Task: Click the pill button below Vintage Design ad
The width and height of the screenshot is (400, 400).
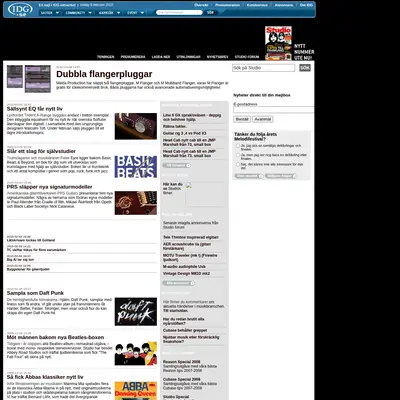Action: pyautogui.click(x=179, y=283)
